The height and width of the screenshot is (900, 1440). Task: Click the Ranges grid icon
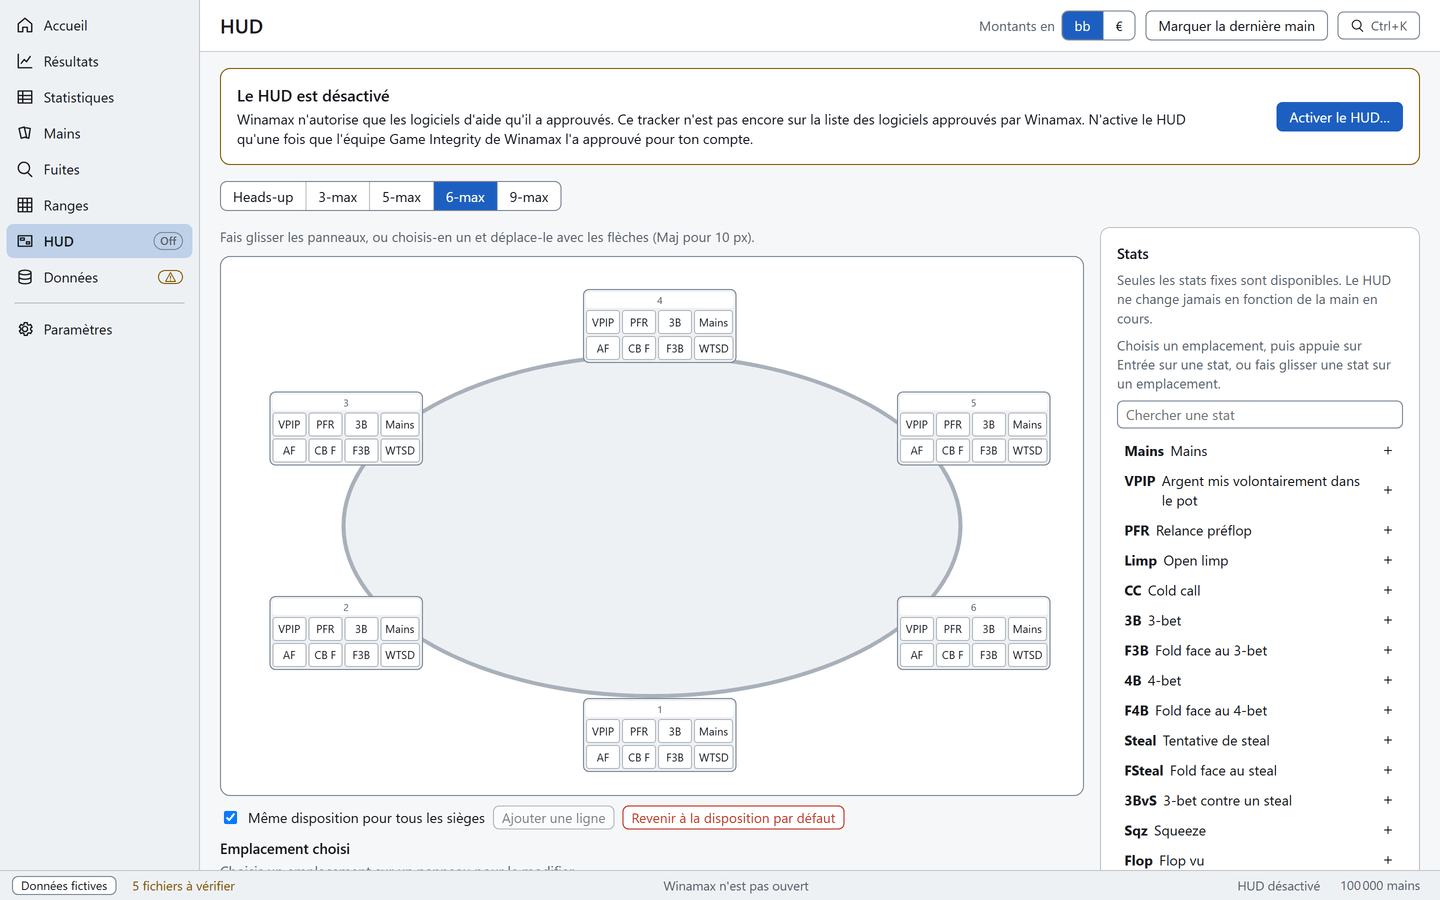point(25,205)
